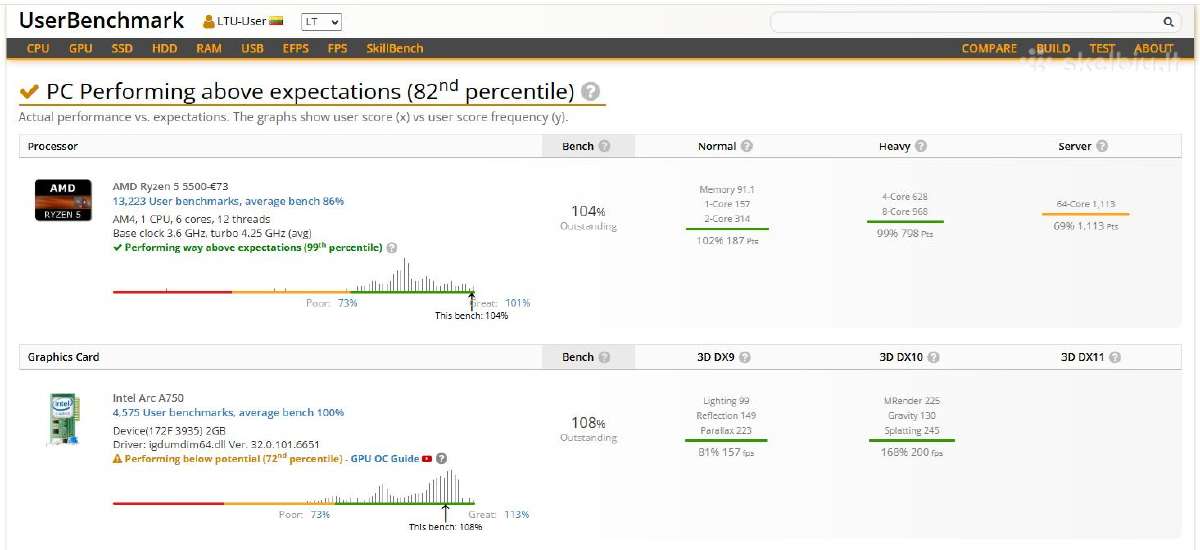This screenshot has width=1200, height=550.
Task: Open the RAM menu item
Action: (209, 48)
